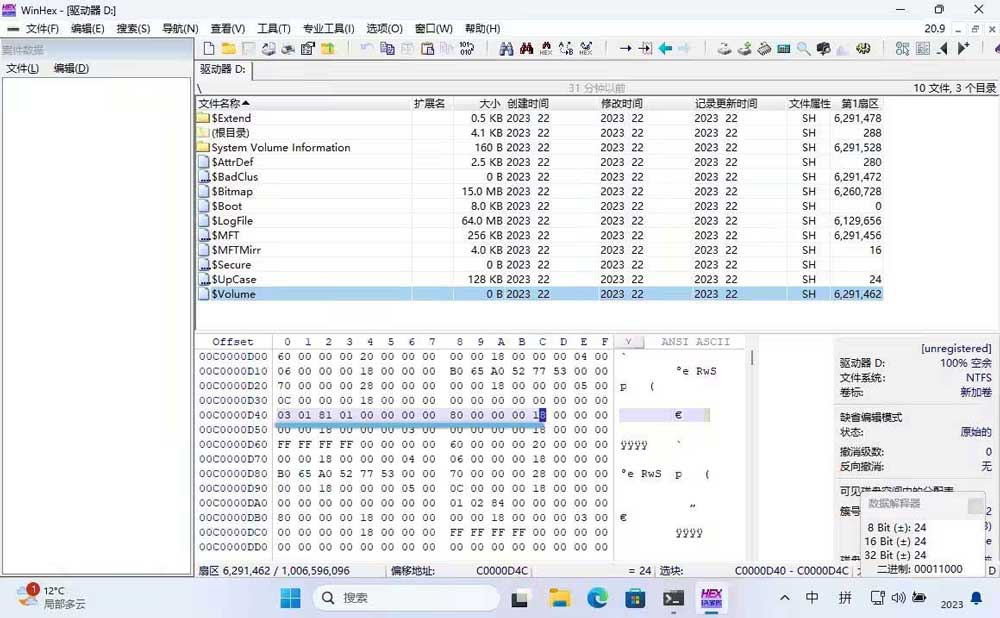Open 选项(O) options menu
This screenshot has height=618, width=1000.
click(385, 29)
